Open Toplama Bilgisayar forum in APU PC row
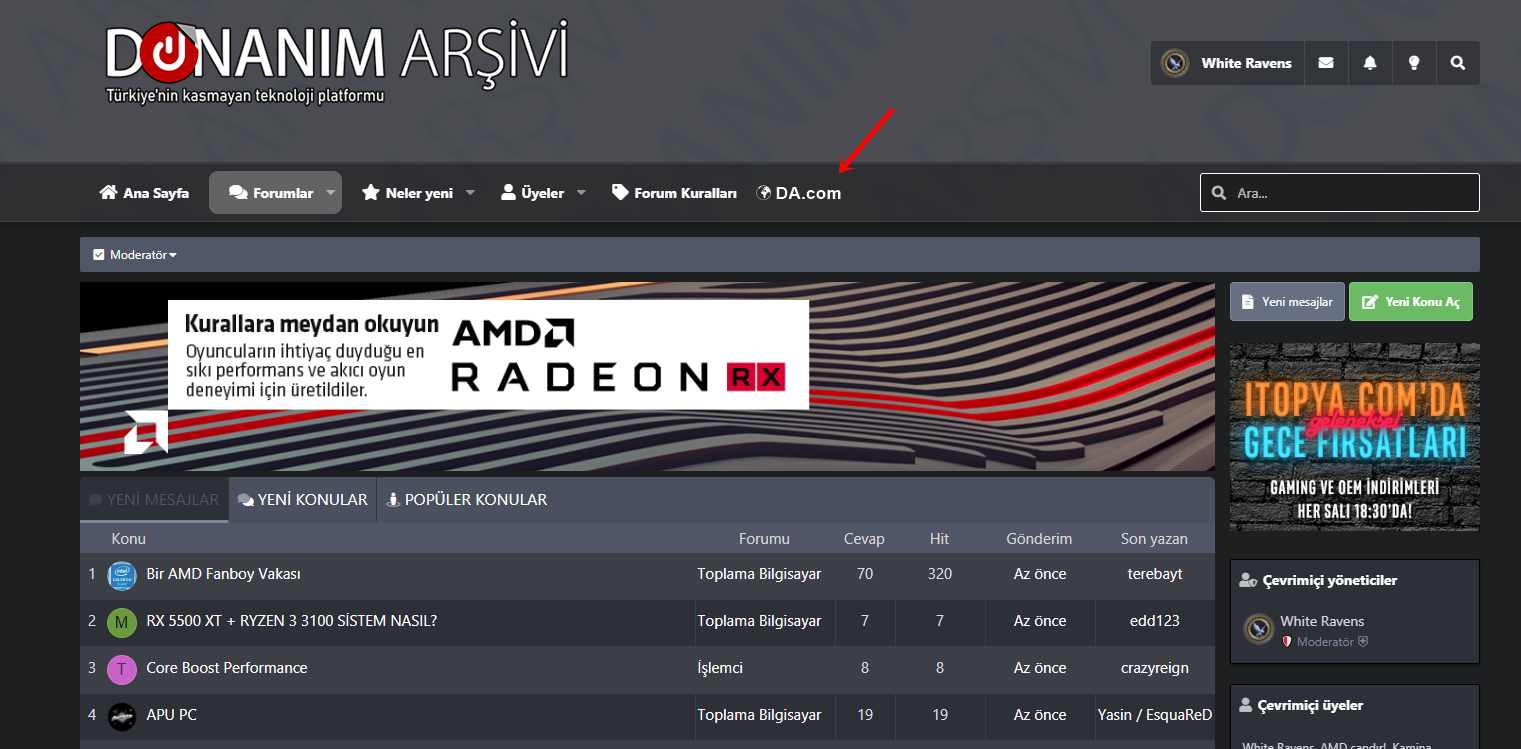The height and width of the screenshot is (749, 1521). click(x=759, y=715)
